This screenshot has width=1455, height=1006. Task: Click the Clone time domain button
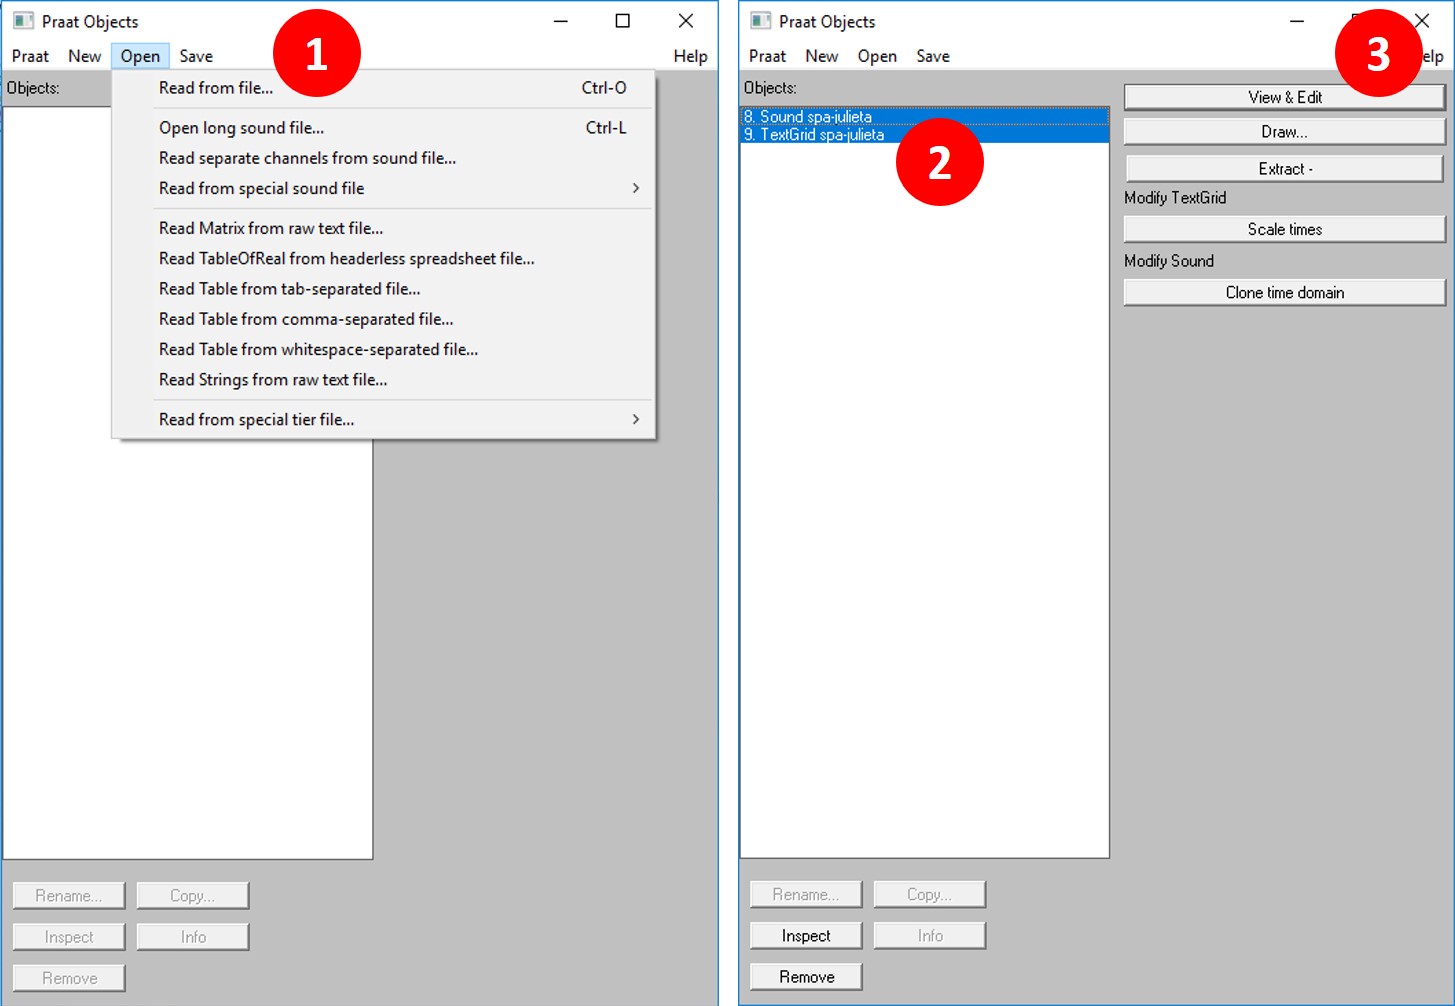(1285, 292)
